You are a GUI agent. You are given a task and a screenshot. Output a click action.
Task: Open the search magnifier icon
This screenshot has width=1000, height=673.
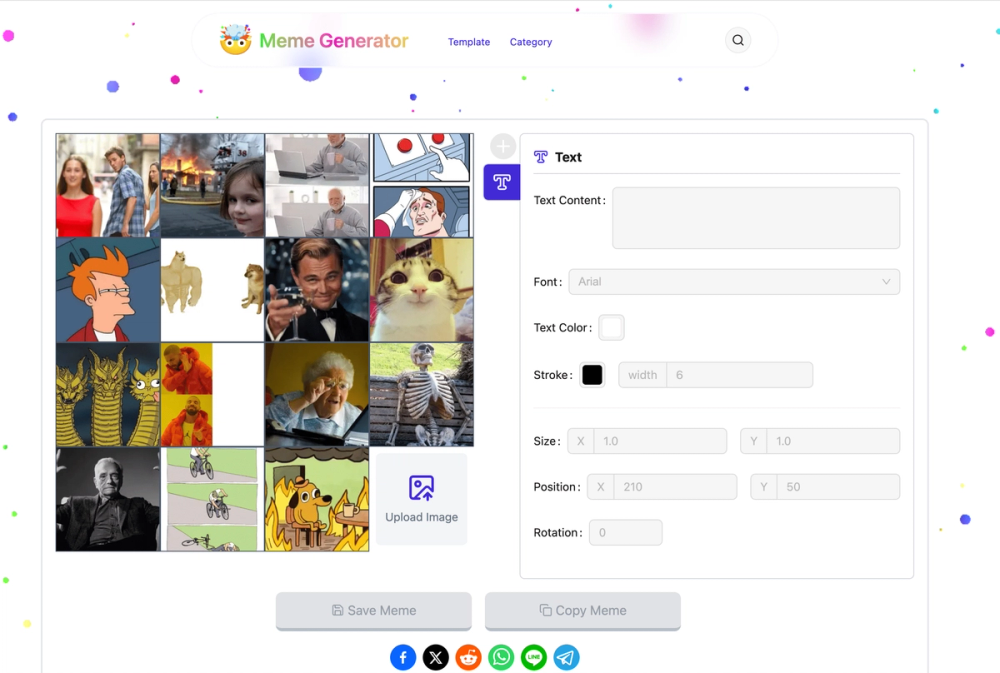738,40
